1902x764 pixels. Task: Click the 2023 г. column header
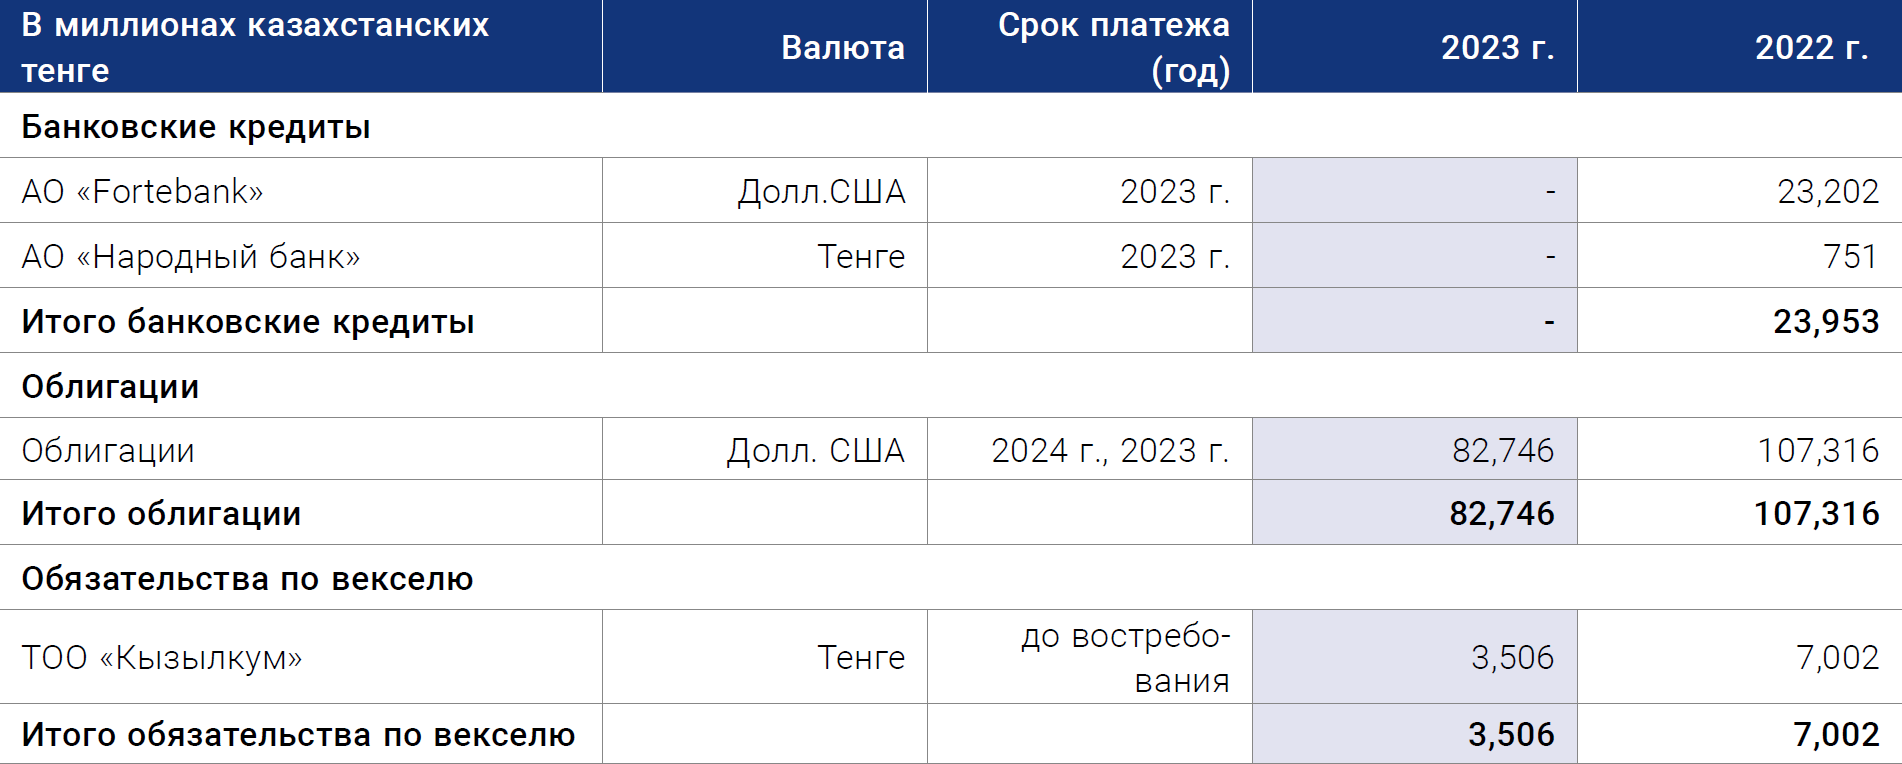pos(1497,47)
